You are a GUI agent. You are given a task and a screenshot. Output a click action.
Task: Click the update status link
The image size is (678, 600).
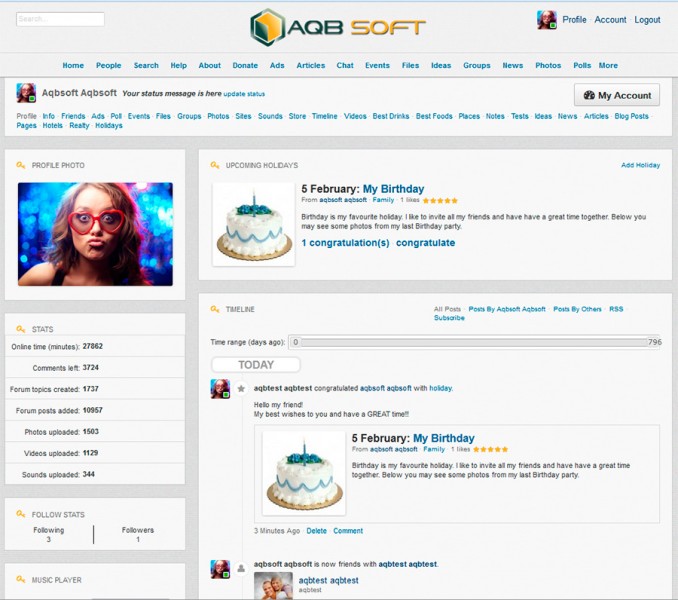tap(244, 94)
